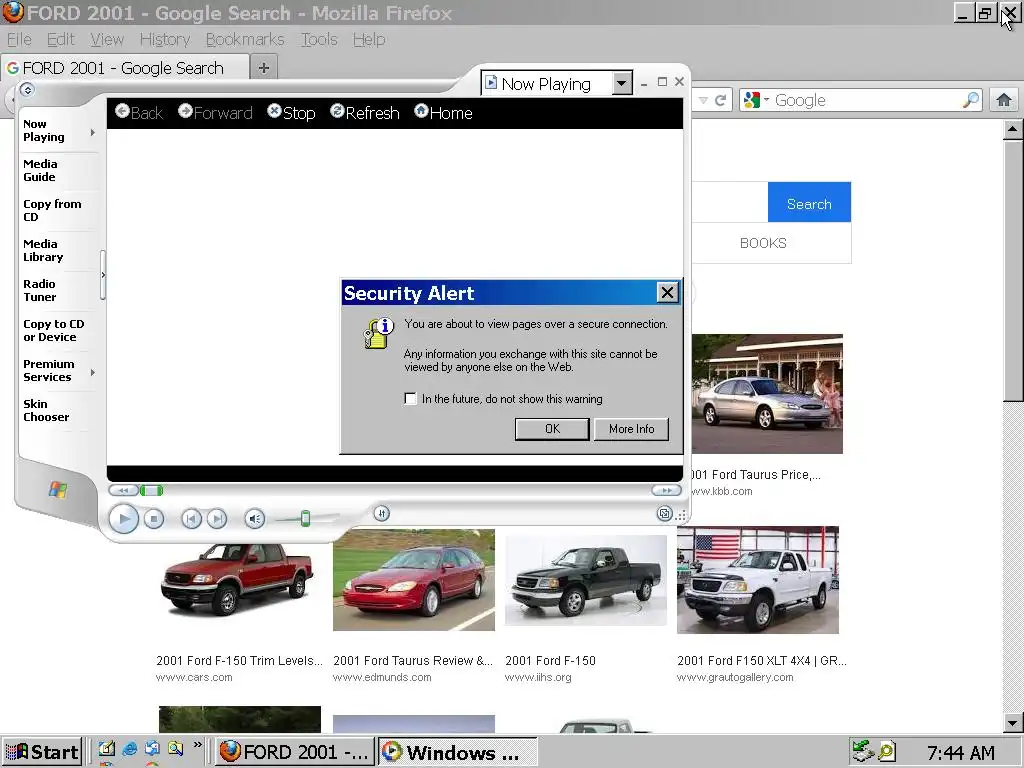
Task: Check 'do not show this warning' checkbox
Action: 410,398
